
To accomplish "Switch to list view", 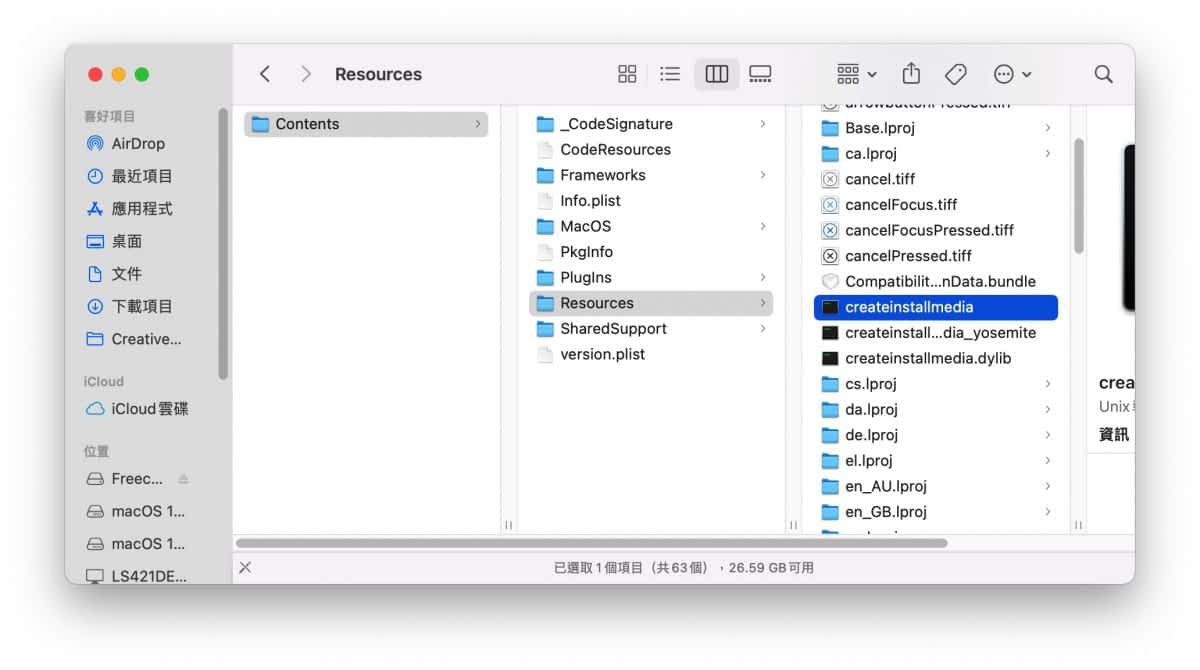I will (x=670, y=74).
